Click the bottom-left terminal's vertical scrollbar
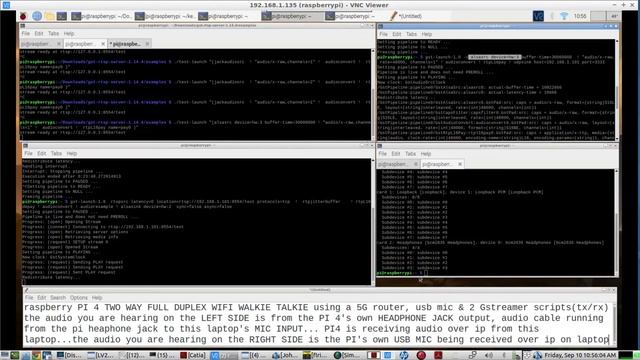The height and width of the screenshot is (360, 640). 373,222
